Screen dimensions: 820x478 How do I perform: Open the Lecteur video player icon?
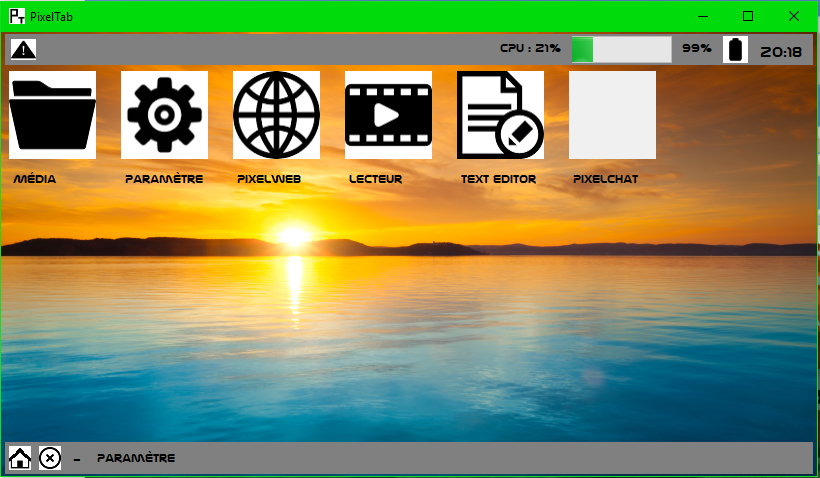[388, 115]
